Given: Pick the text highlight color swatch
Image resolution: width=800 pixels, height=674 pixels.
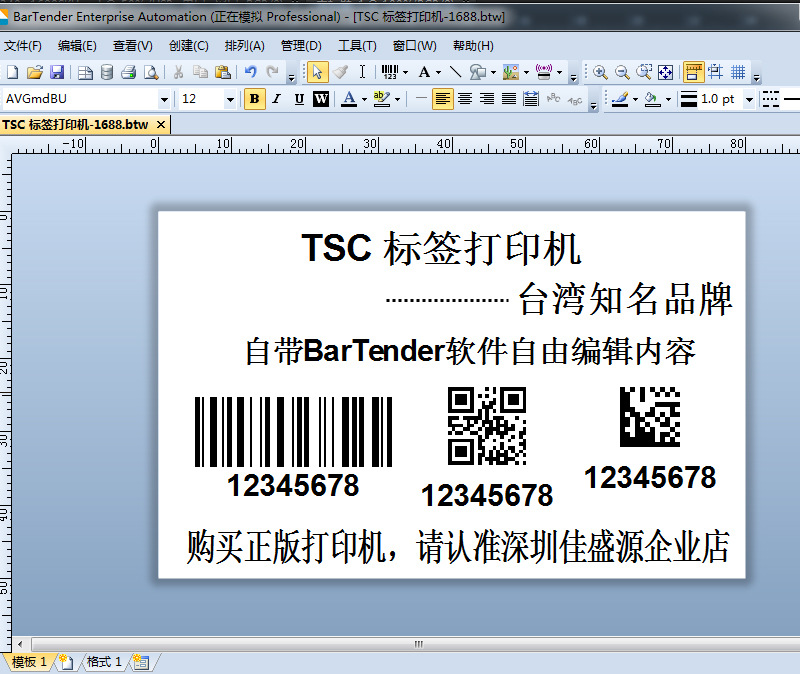Looking at the screenshot, I should [x=382, y=99].
